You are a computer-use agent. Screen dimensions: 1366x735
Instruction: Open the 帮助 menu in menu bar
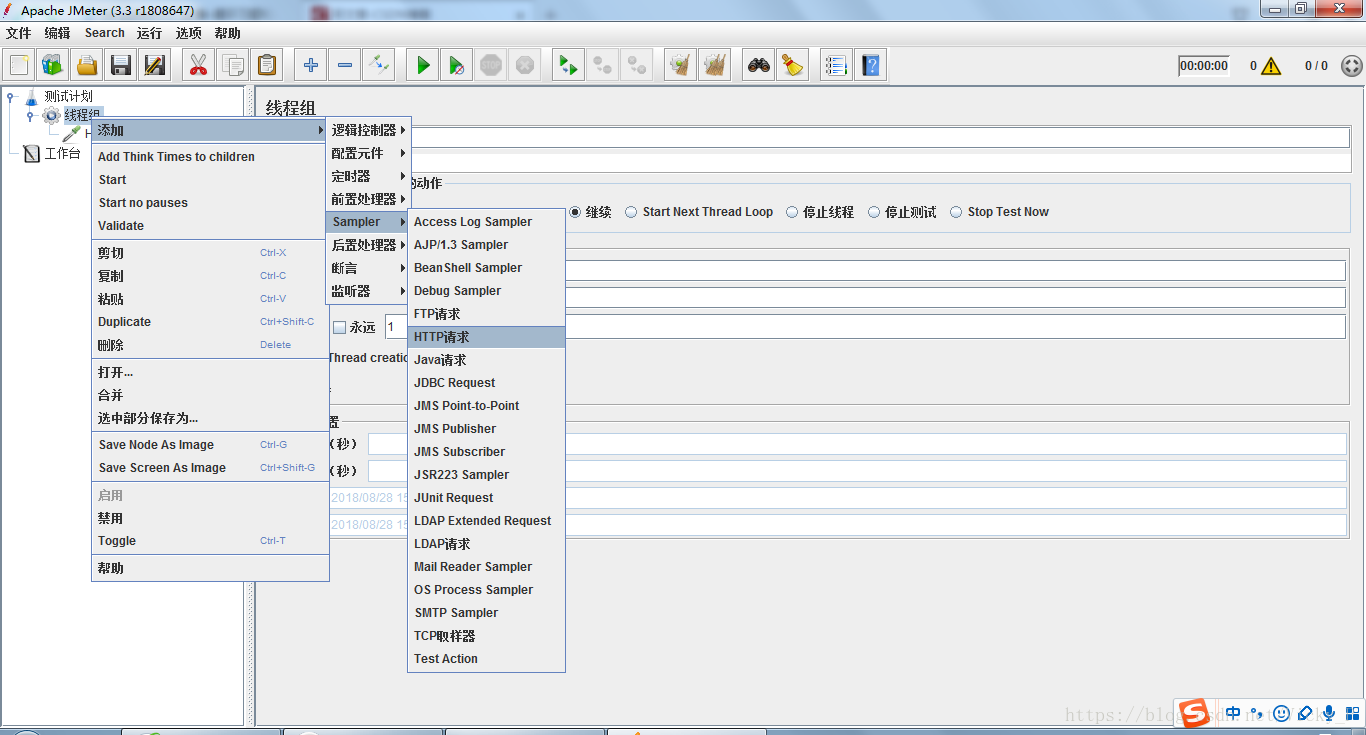pos(227,33)
